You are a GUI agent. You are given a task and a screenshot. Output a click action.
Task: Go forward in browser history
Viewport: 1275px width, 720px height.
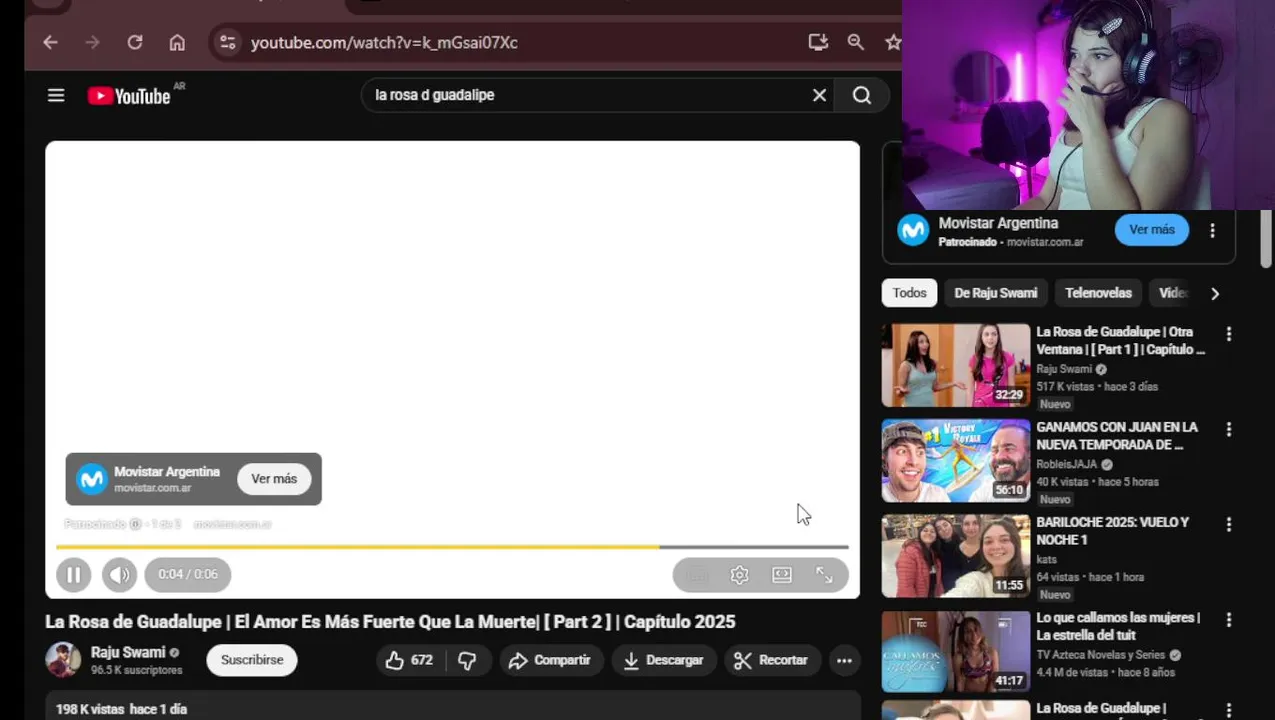pos(93,42)
